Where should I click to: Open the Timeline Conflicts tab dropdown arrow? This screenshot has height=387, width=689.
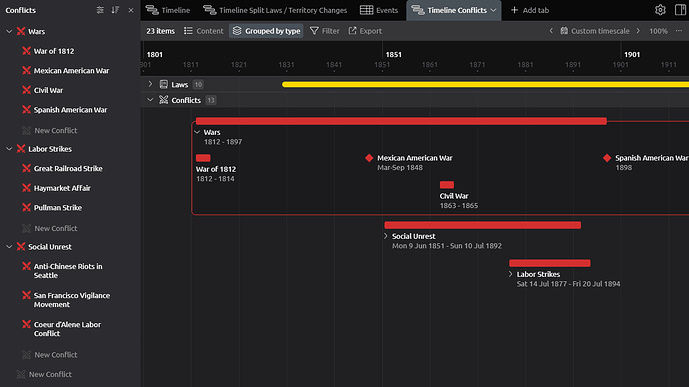click(x=493, y=10)
